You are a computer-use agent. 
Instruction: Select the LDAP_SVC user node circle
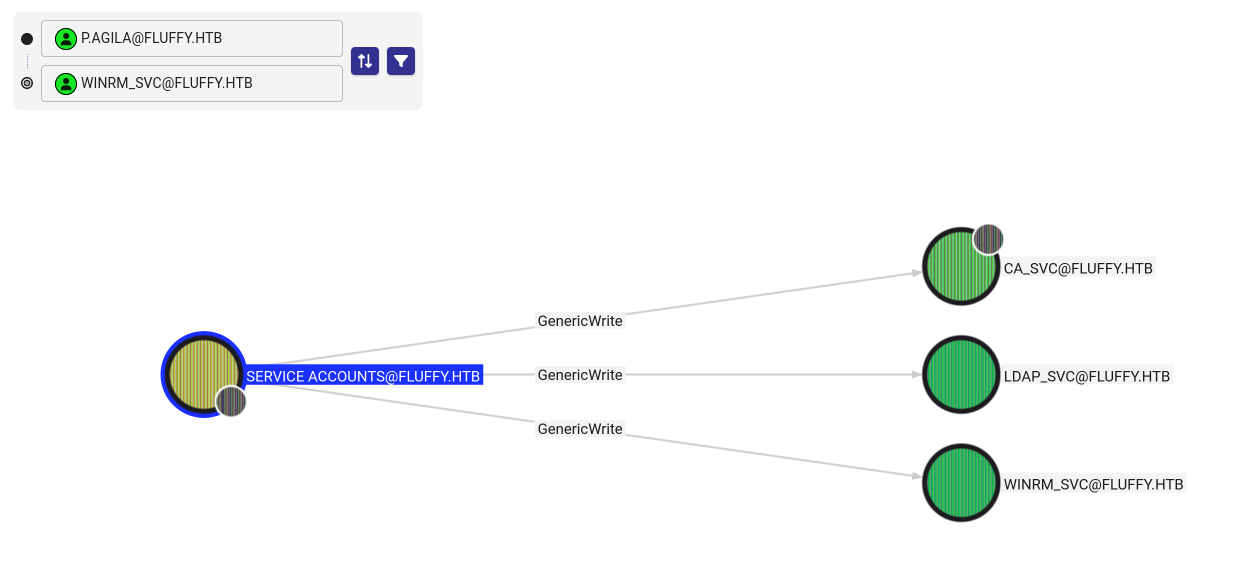coord(961,375)
